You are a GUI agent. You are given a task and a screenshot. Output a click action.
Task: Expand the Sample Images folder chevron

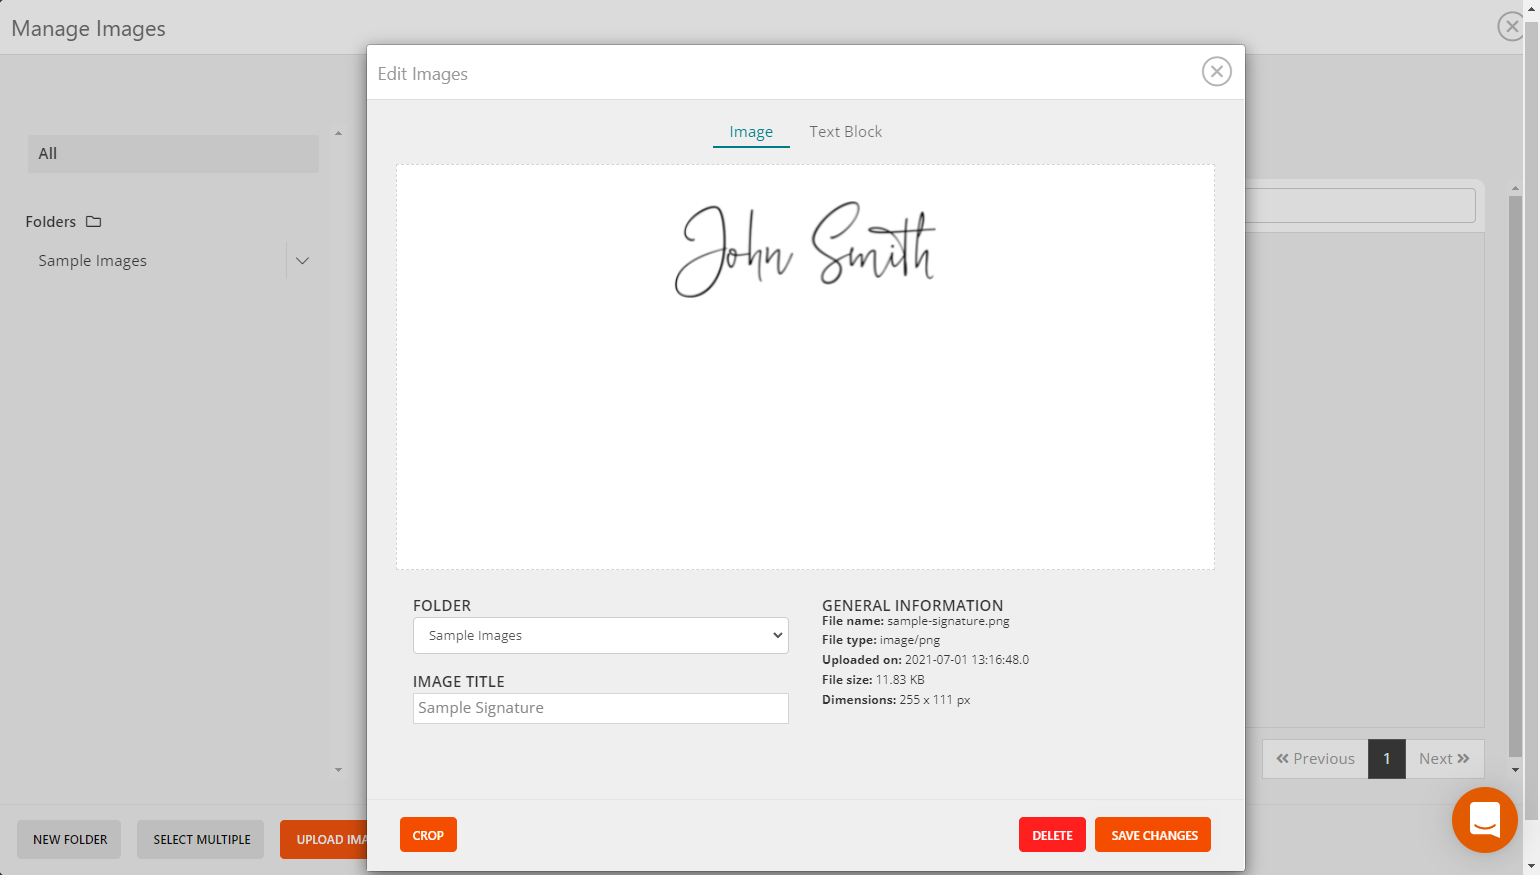click(302, 260)
